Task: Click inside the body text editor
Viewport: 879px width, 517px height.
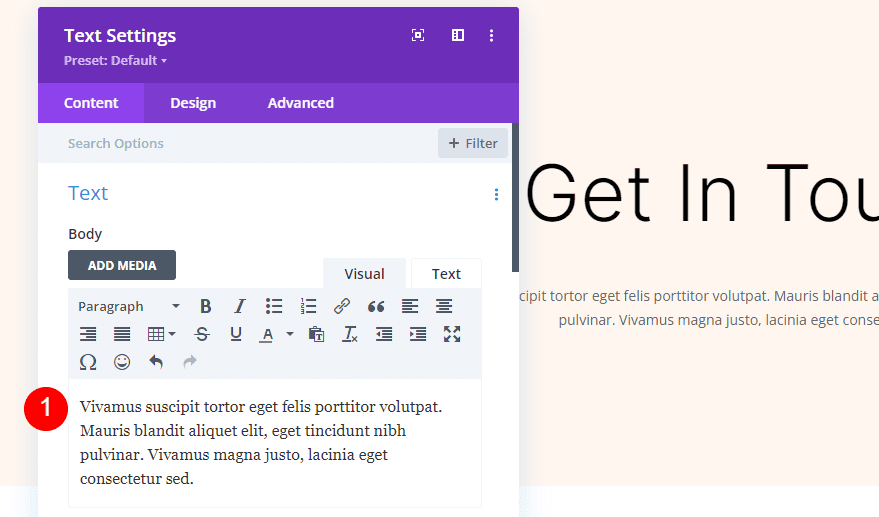Action: tap(275, 442)
